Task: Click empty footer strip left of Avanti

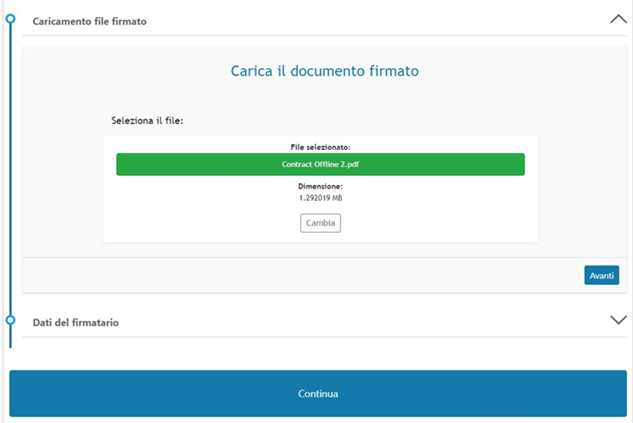Action: pyautogui.click(x=303, y=275)
